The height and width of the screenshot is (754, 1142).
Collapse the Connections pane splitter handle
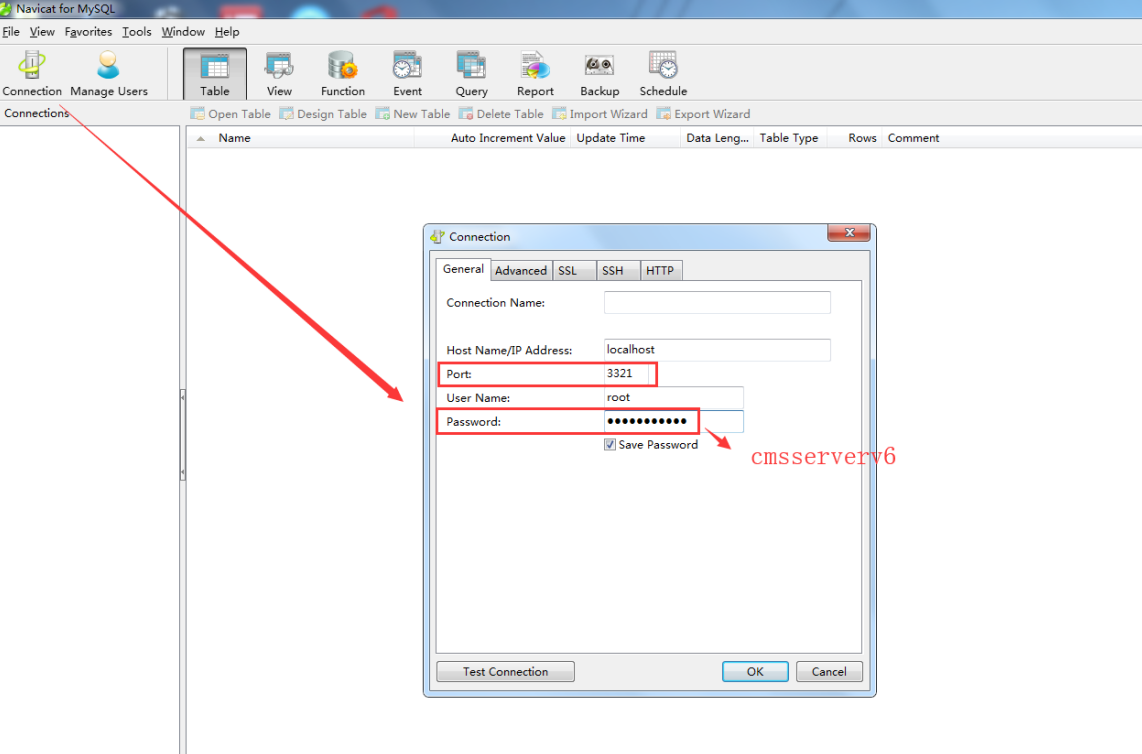pos(183,436)
